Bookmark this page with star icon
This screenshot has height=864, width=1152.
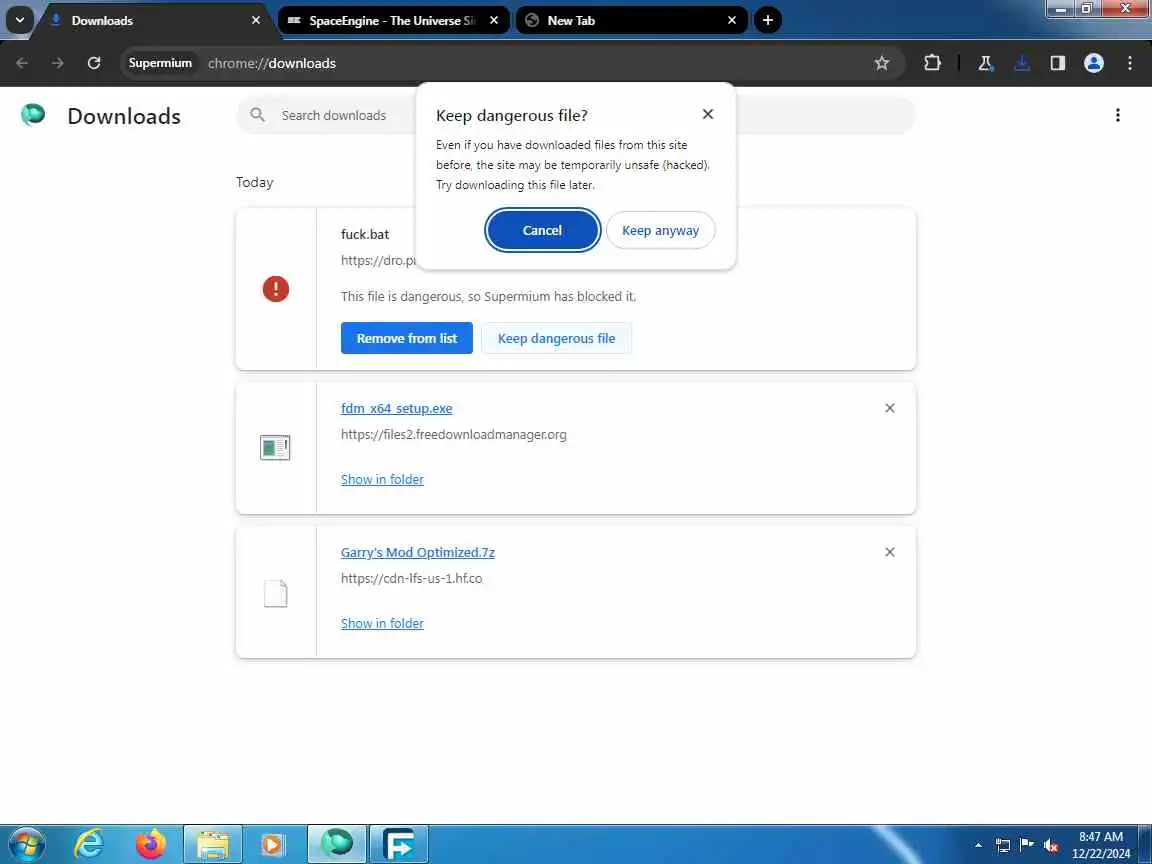(882, 63)
